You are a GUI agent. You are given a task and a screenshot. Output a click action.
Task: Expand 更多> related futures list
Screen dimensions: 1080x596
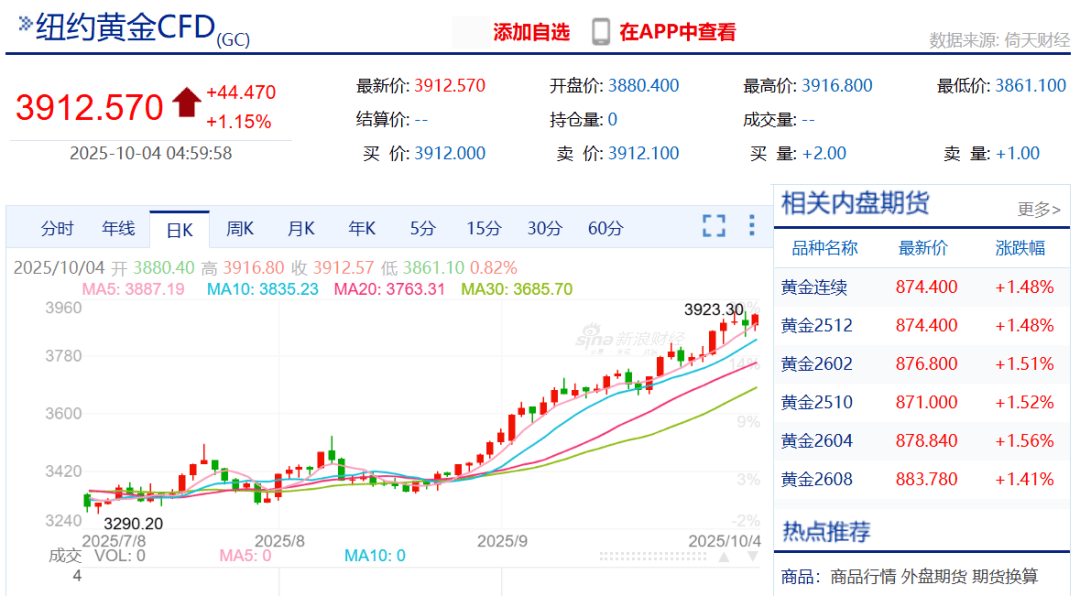pos(1038,209)
